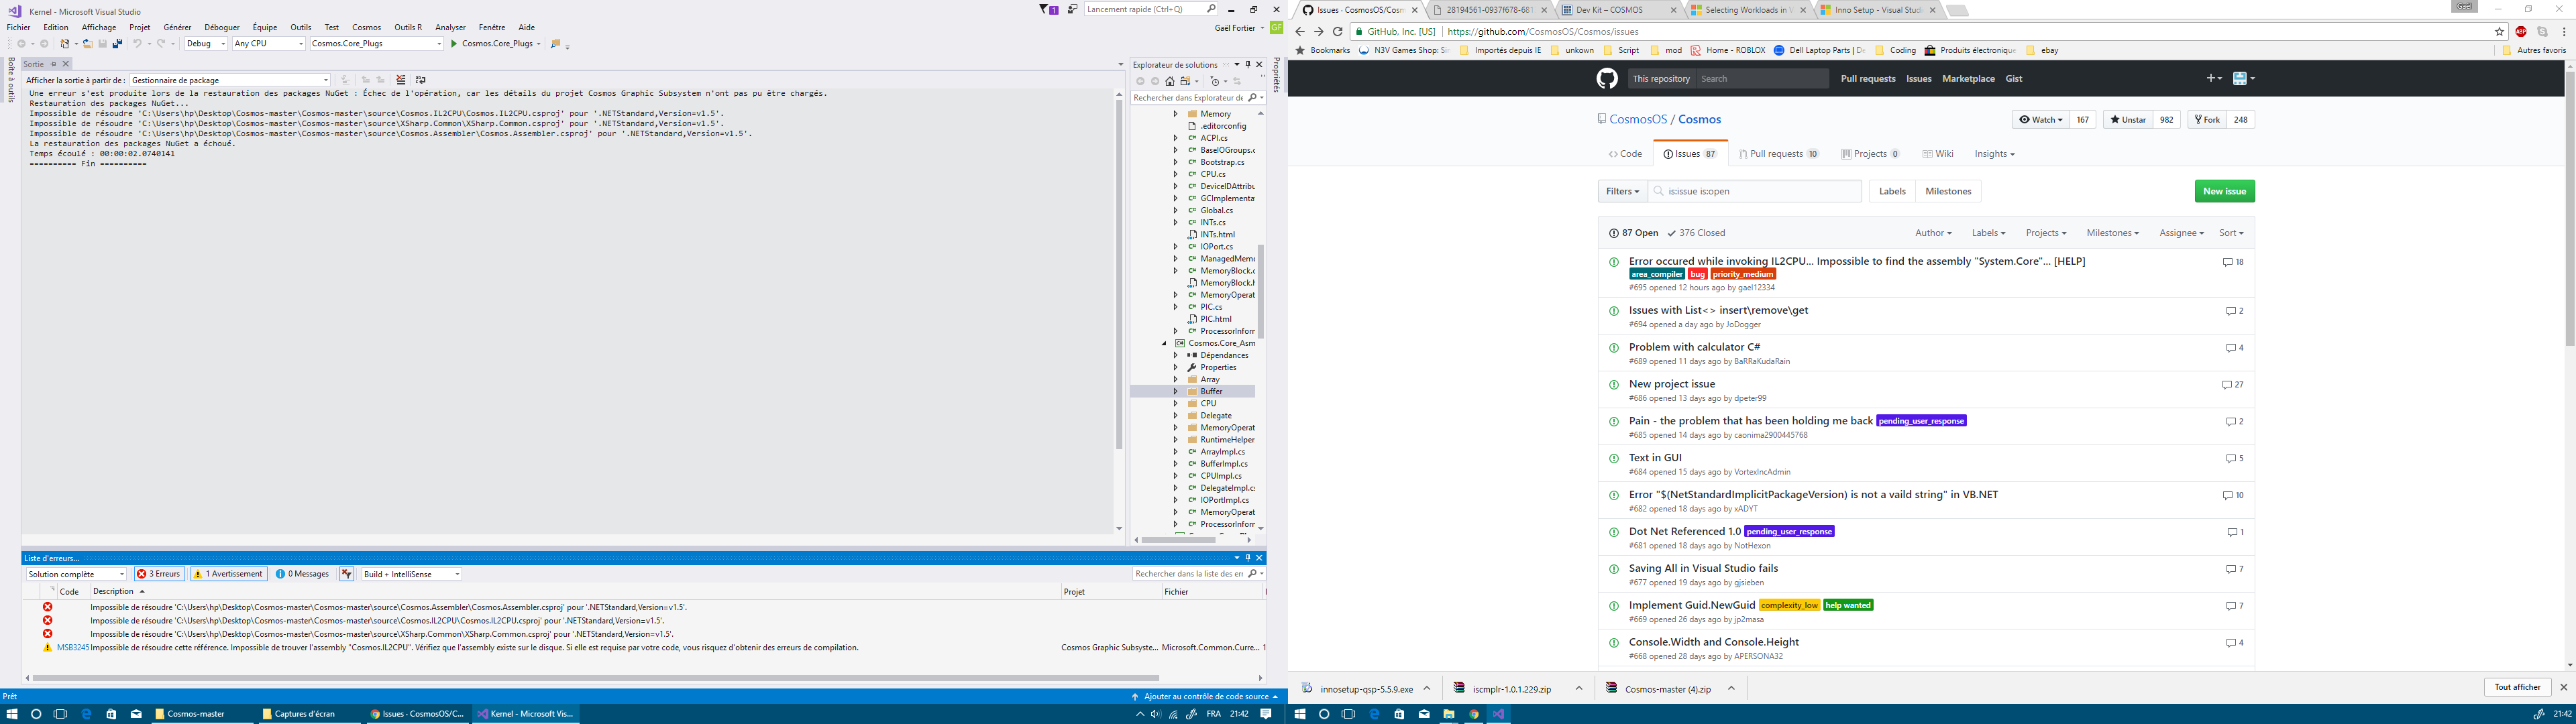Screen dimensions: 2576x724
Task: Click the Open File toolbar icon
Action: tap(88, 44)
